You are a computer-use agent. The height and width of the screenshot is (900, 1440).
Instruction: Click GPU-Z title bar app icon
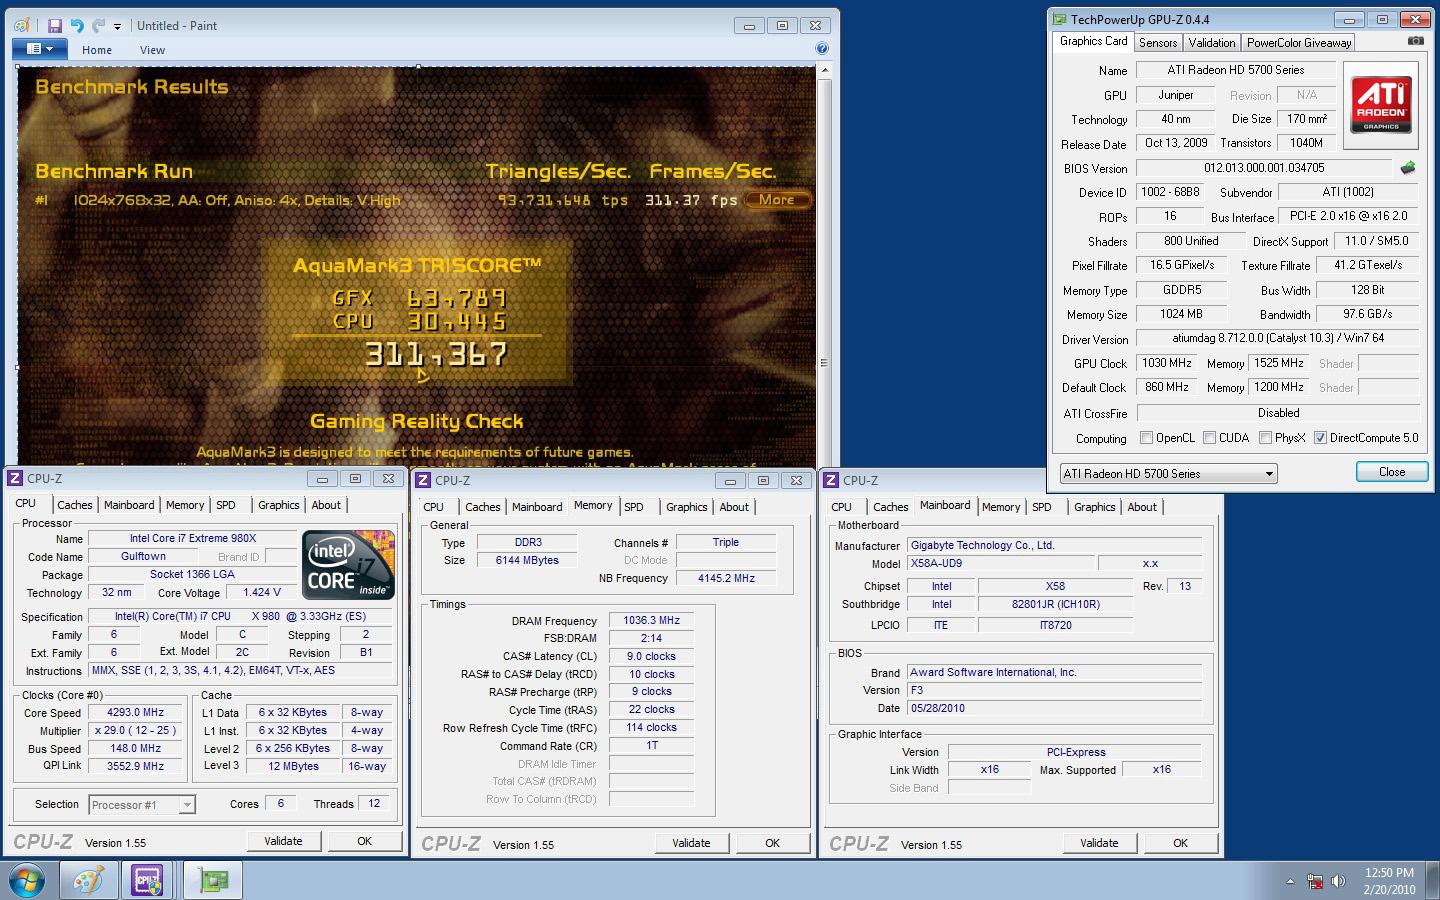[x=1059, y=19]
